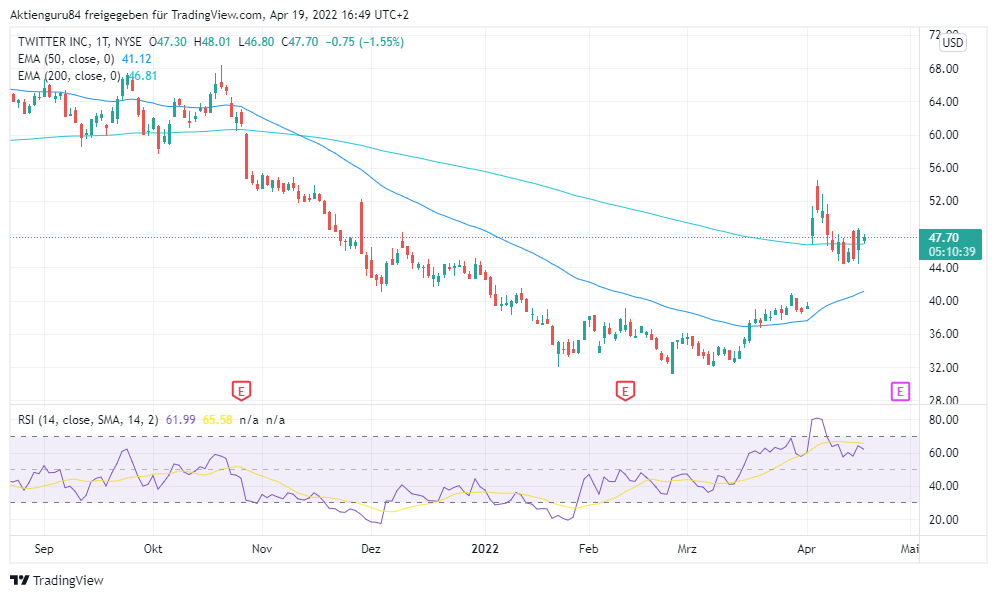
Task: Click the TradingView.com text in the header
Action: tap(217, 15)
